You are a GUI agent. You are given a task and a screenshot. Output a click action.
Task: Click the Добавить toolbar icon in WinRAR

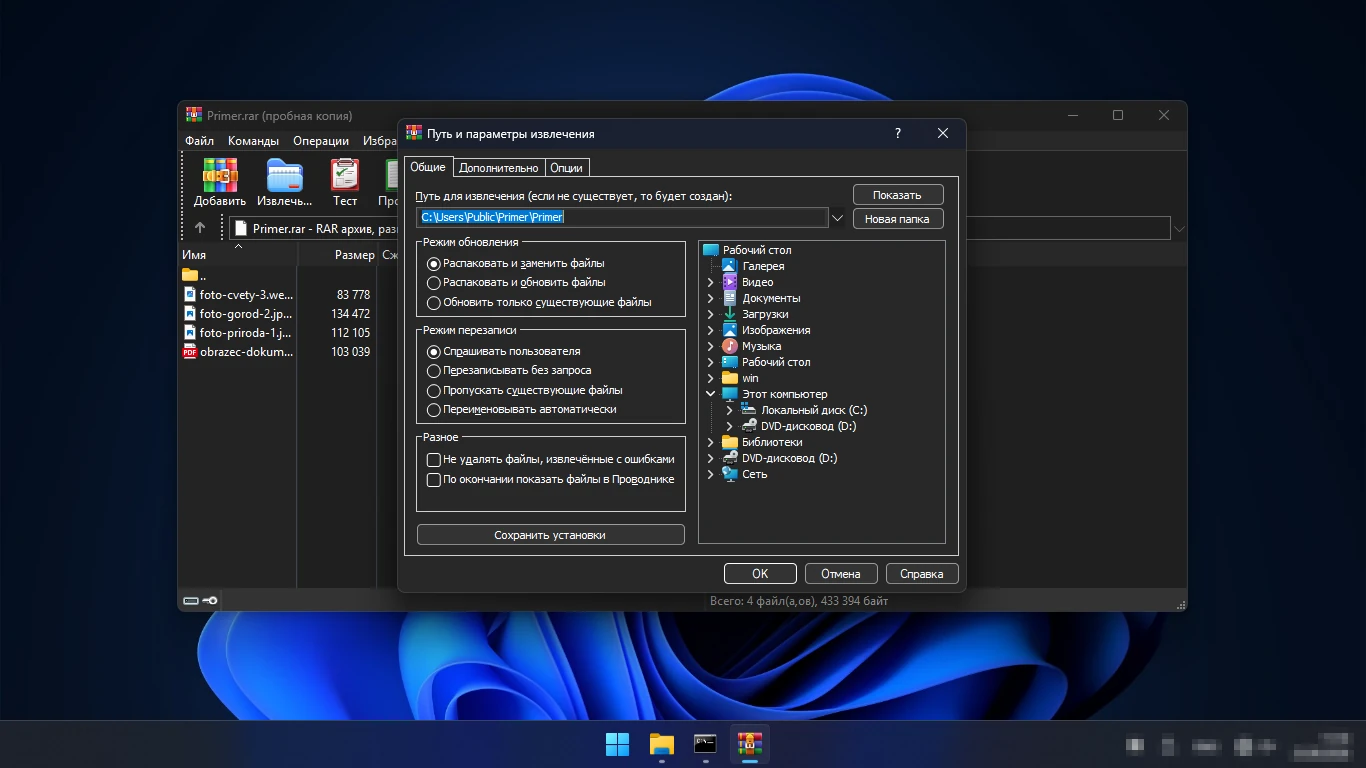tap(220, 175)
